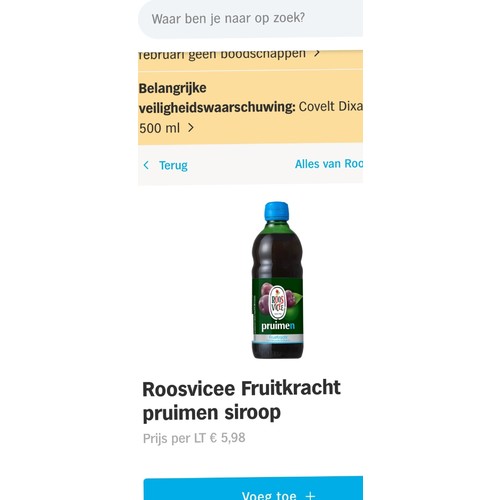Go back using the 'Terug' link
Viewport: 500px width, 500px height.
point(173,165)
